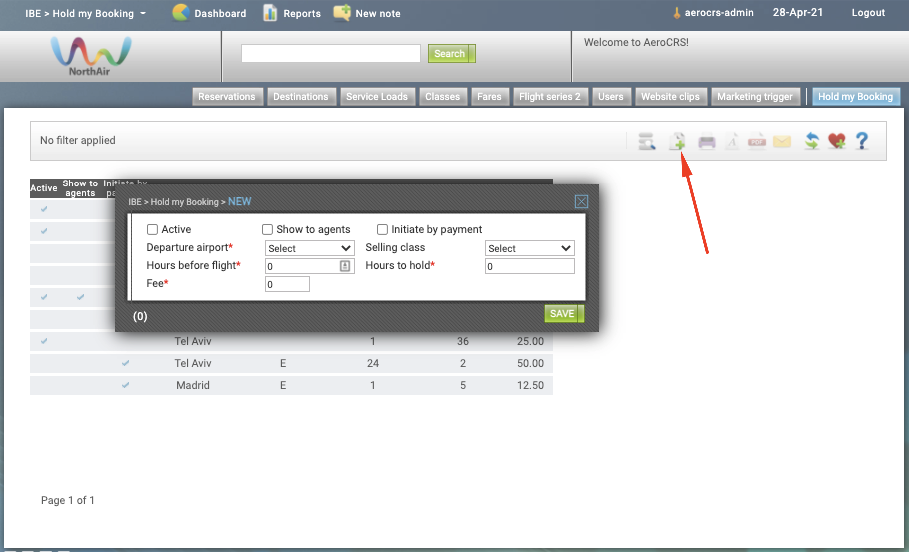The image size is (909, 552).
Task: Click the key icon beside aerocrs-admin
Action: (x=676, y=13)
